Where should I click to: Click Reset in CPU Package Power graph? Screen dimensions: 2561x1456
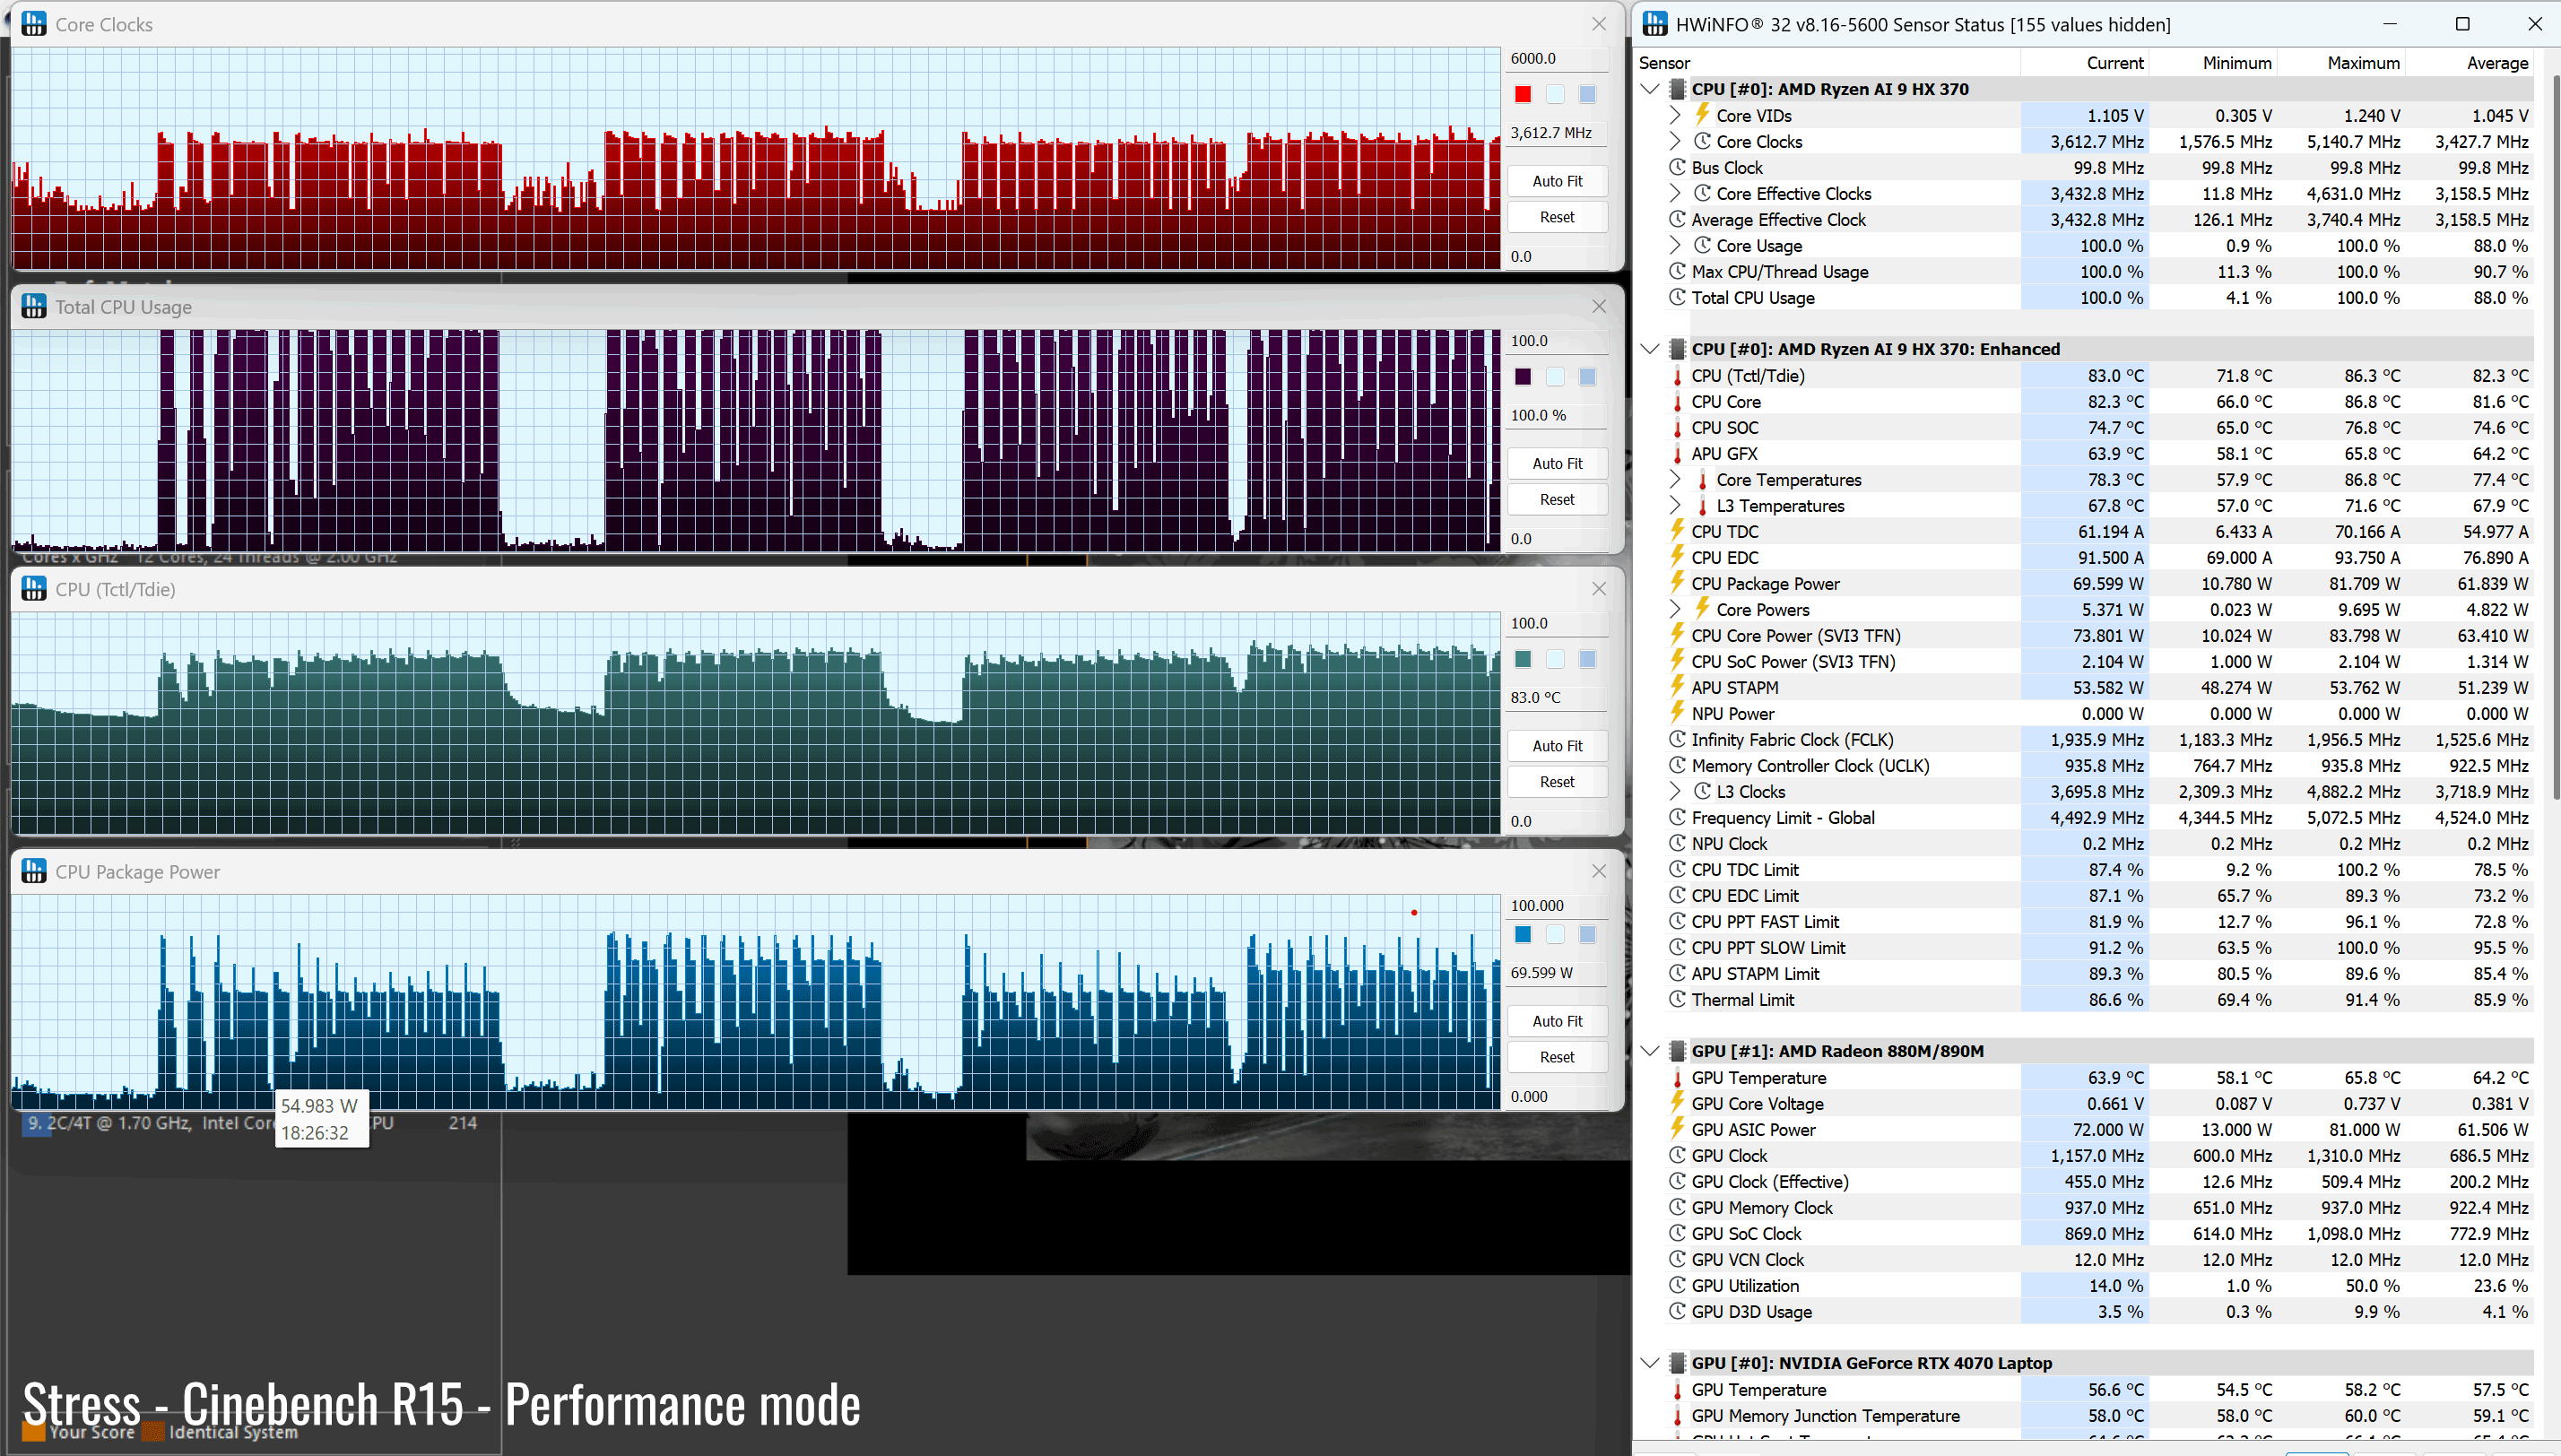tap(1557, 1057)
